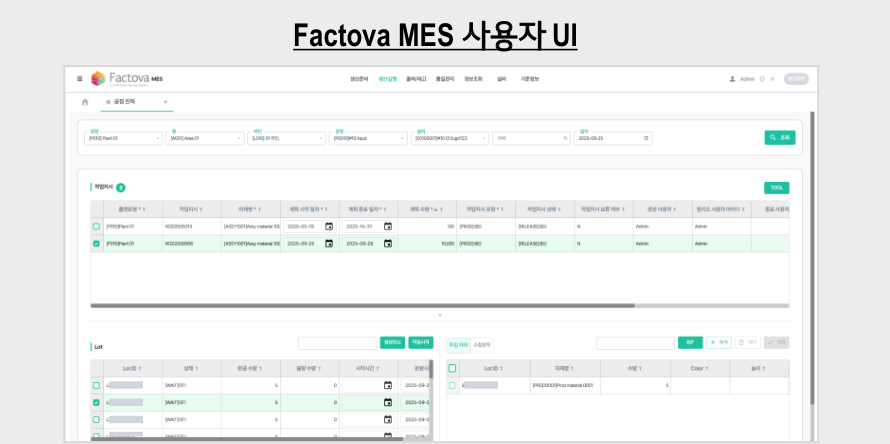Click the 작업시작 button
Image resolution: width=890 pixels, height=444 pixels.
coord(421,342)
